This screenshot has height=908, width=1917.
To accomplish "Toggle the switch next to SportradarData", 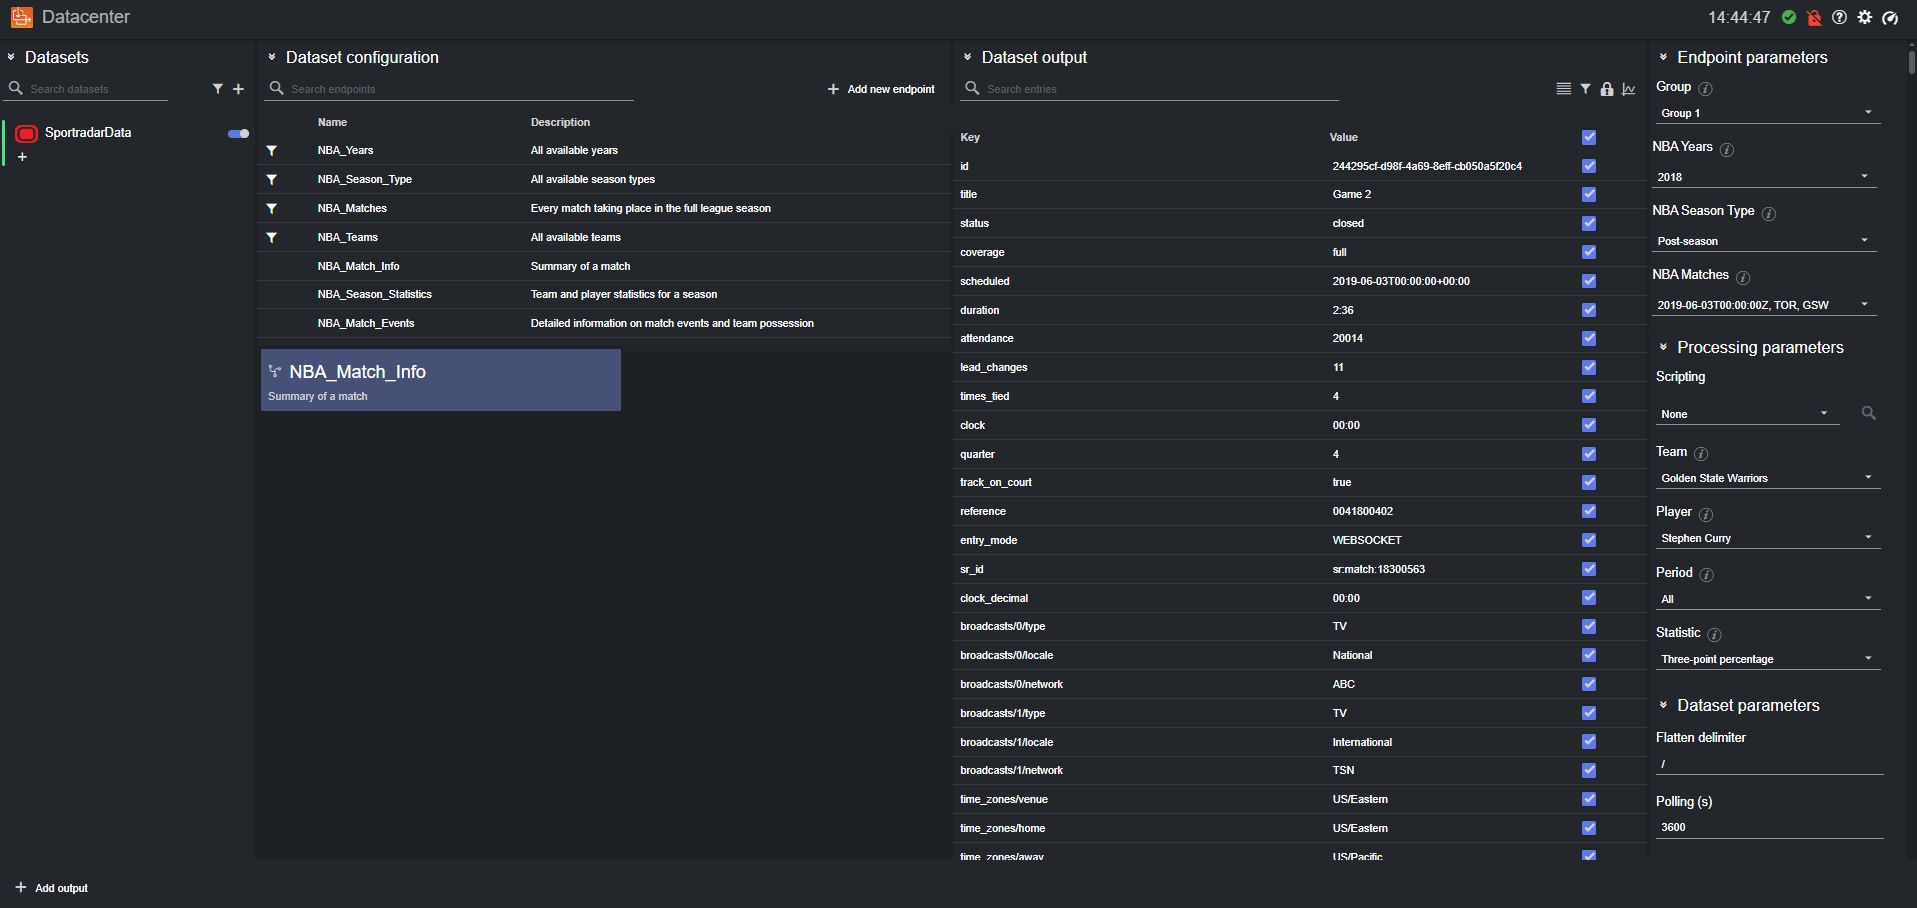I will click(237, 133).
